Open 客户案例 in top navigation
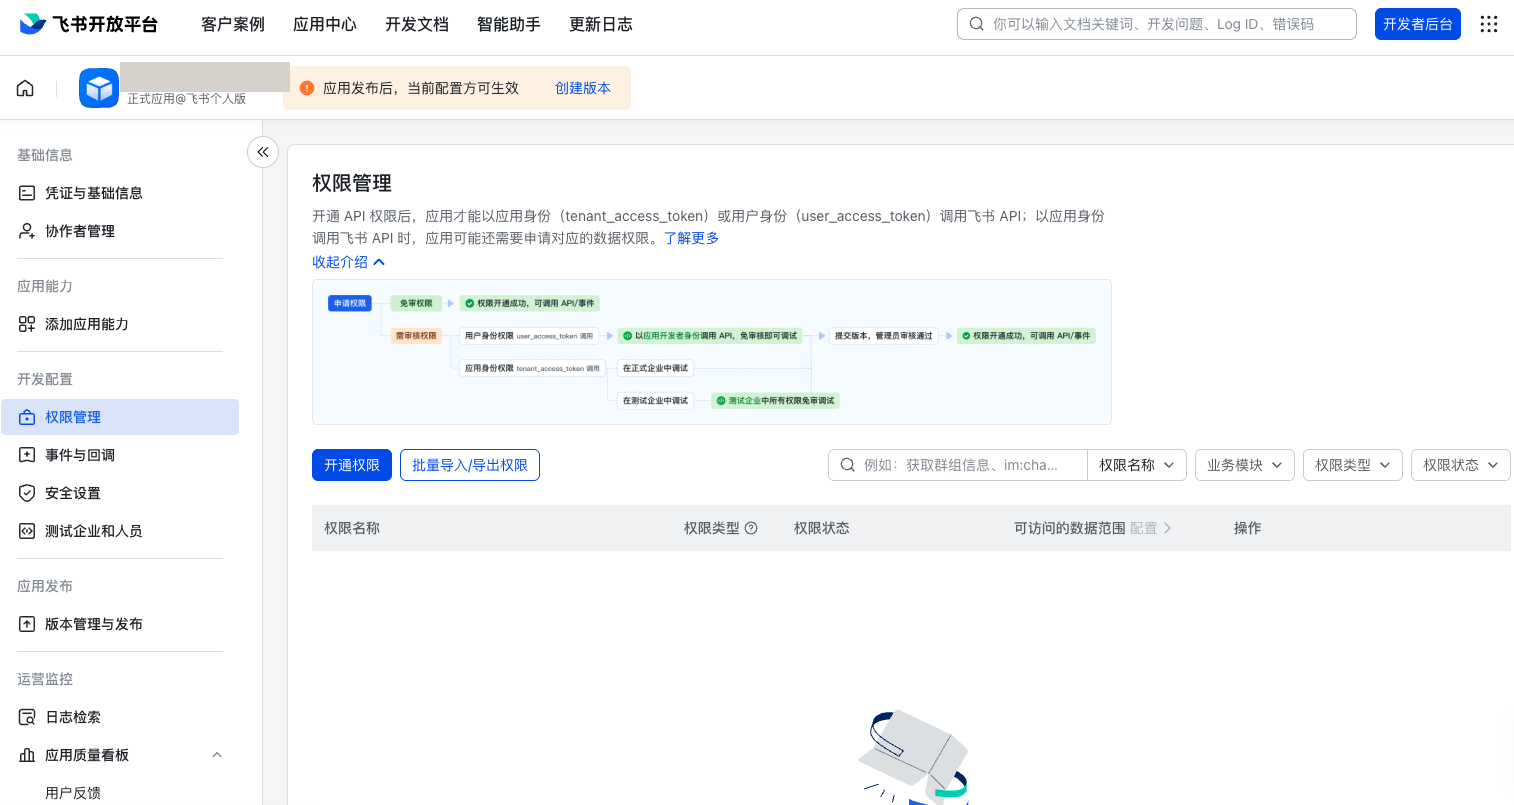1514x805 pixels. (x=233, y=24)
